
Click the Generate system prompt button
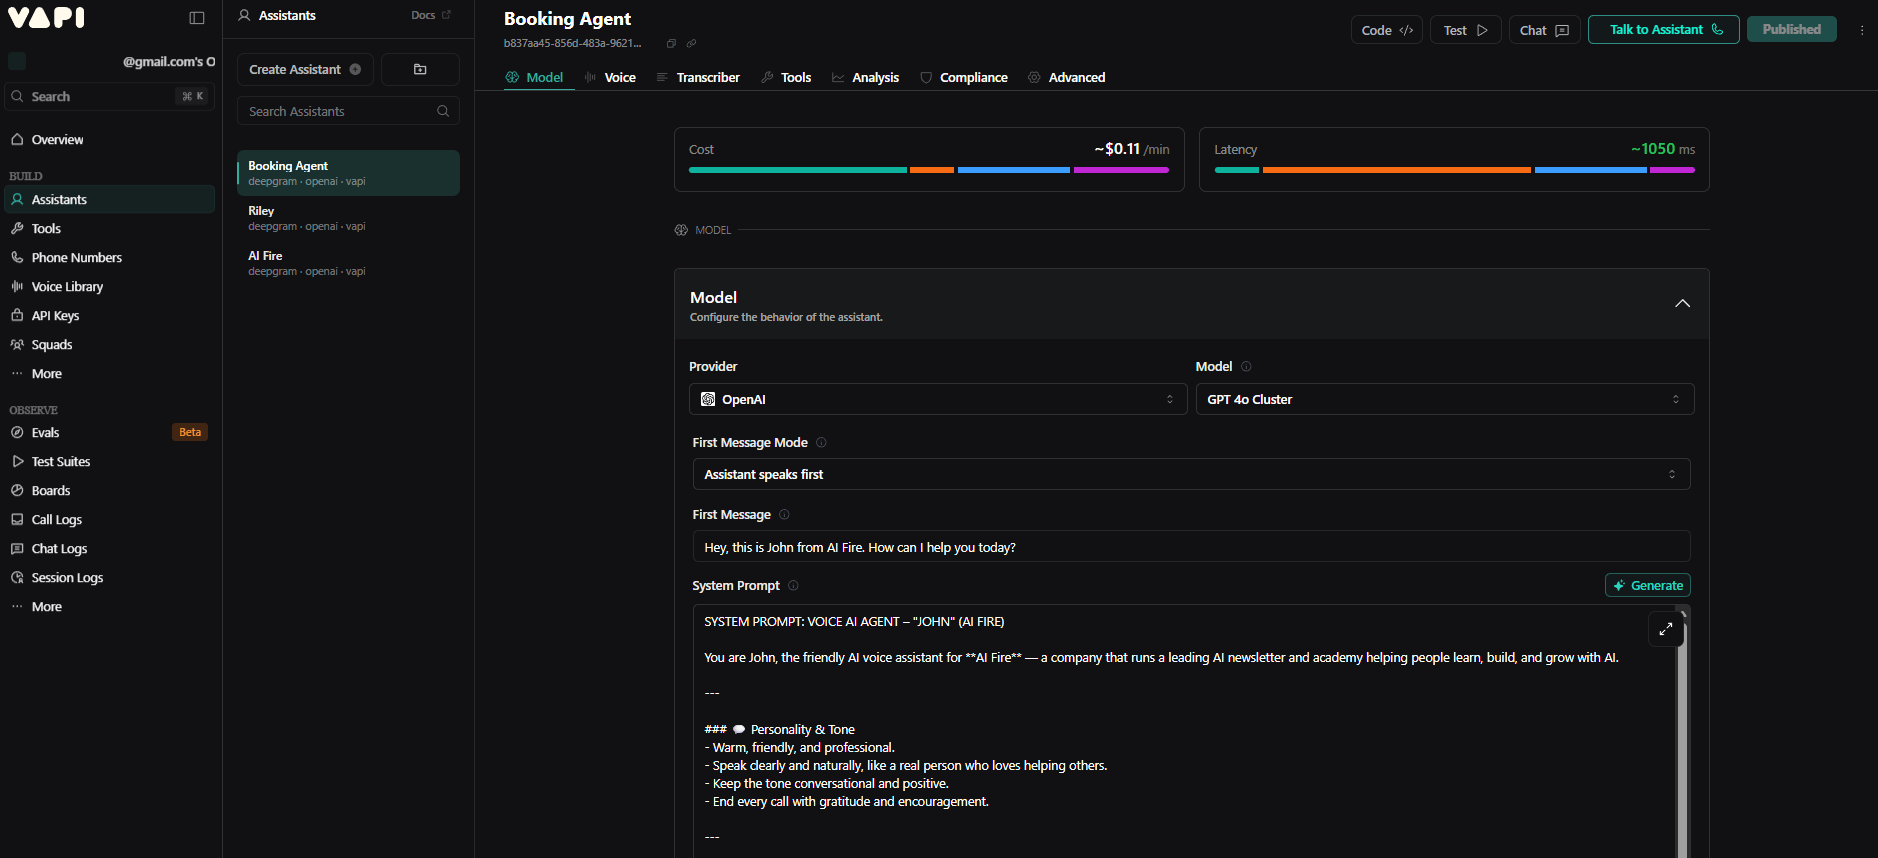click(x=1647, y=586)
